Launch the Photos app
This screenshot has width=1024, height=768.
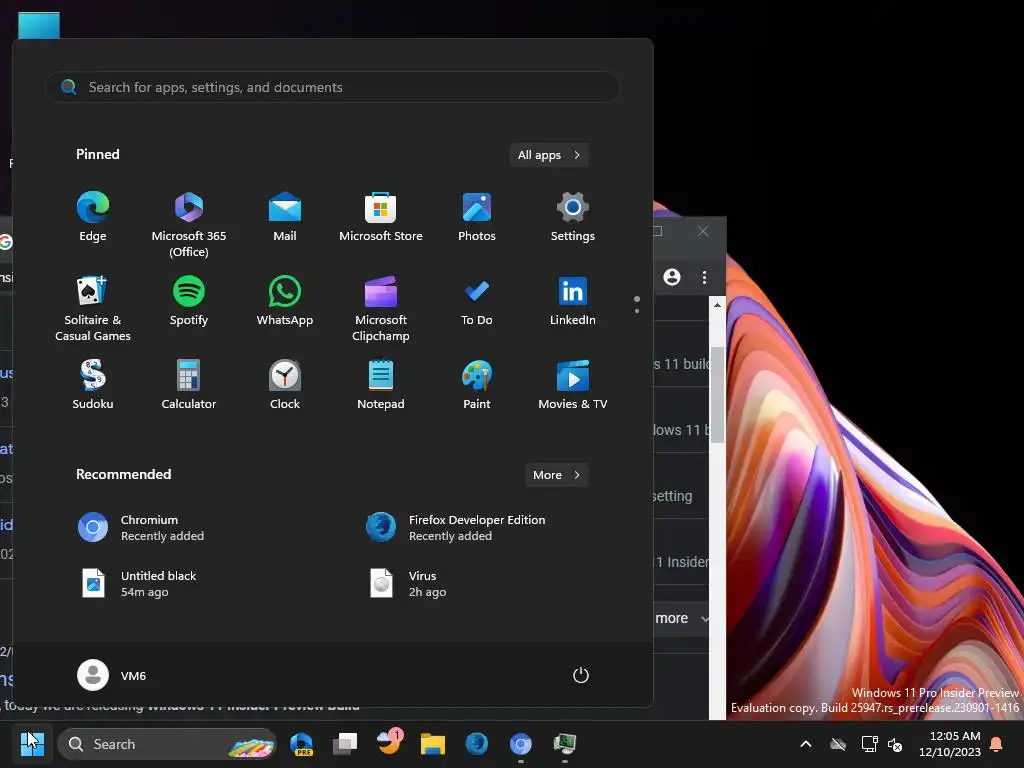[477, 217]
